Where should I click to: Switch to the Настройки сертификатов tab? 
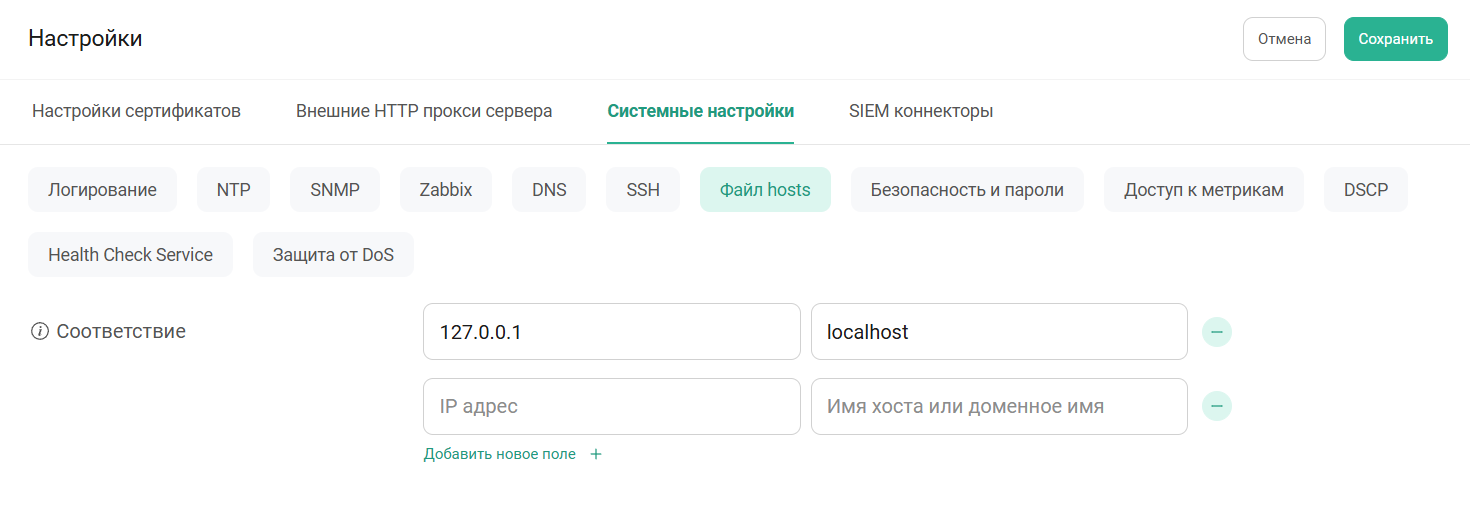coord(136,111)
